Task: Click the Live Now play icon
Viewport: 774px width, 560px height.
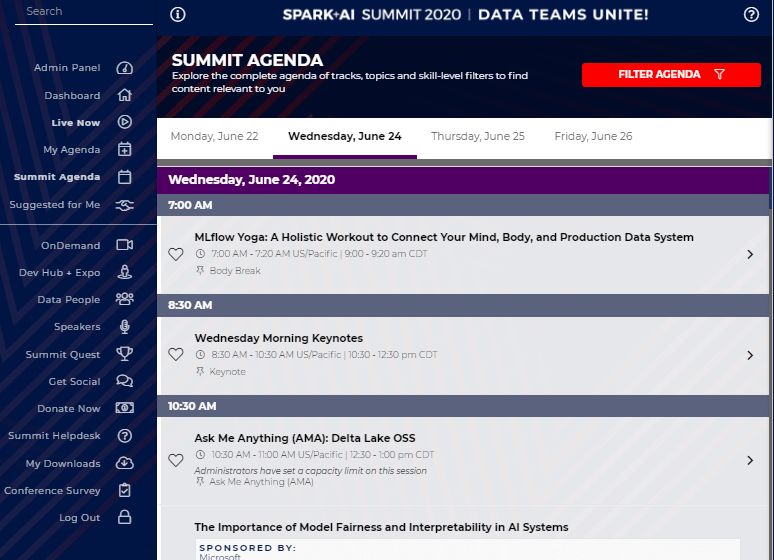Action: click(x=124, y=123)
